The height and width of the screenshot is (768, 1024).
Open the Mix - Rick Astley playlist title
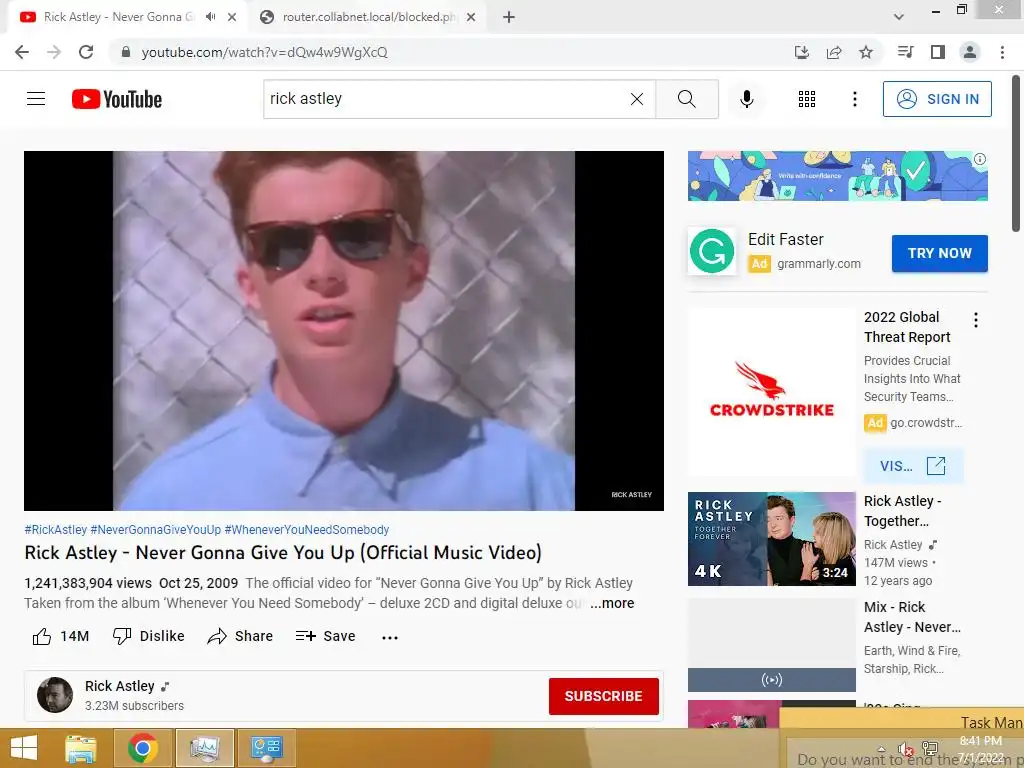click(x=912, y=617)
